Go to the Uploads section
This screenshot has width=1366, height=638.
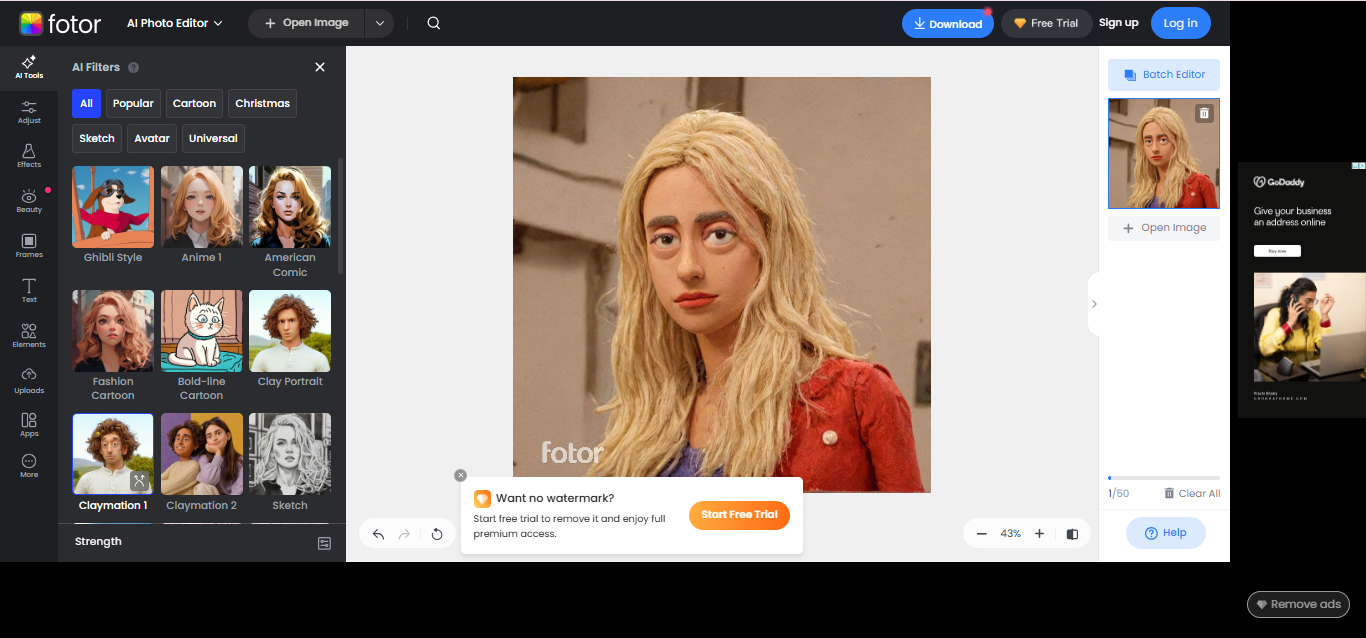(28, 379)
